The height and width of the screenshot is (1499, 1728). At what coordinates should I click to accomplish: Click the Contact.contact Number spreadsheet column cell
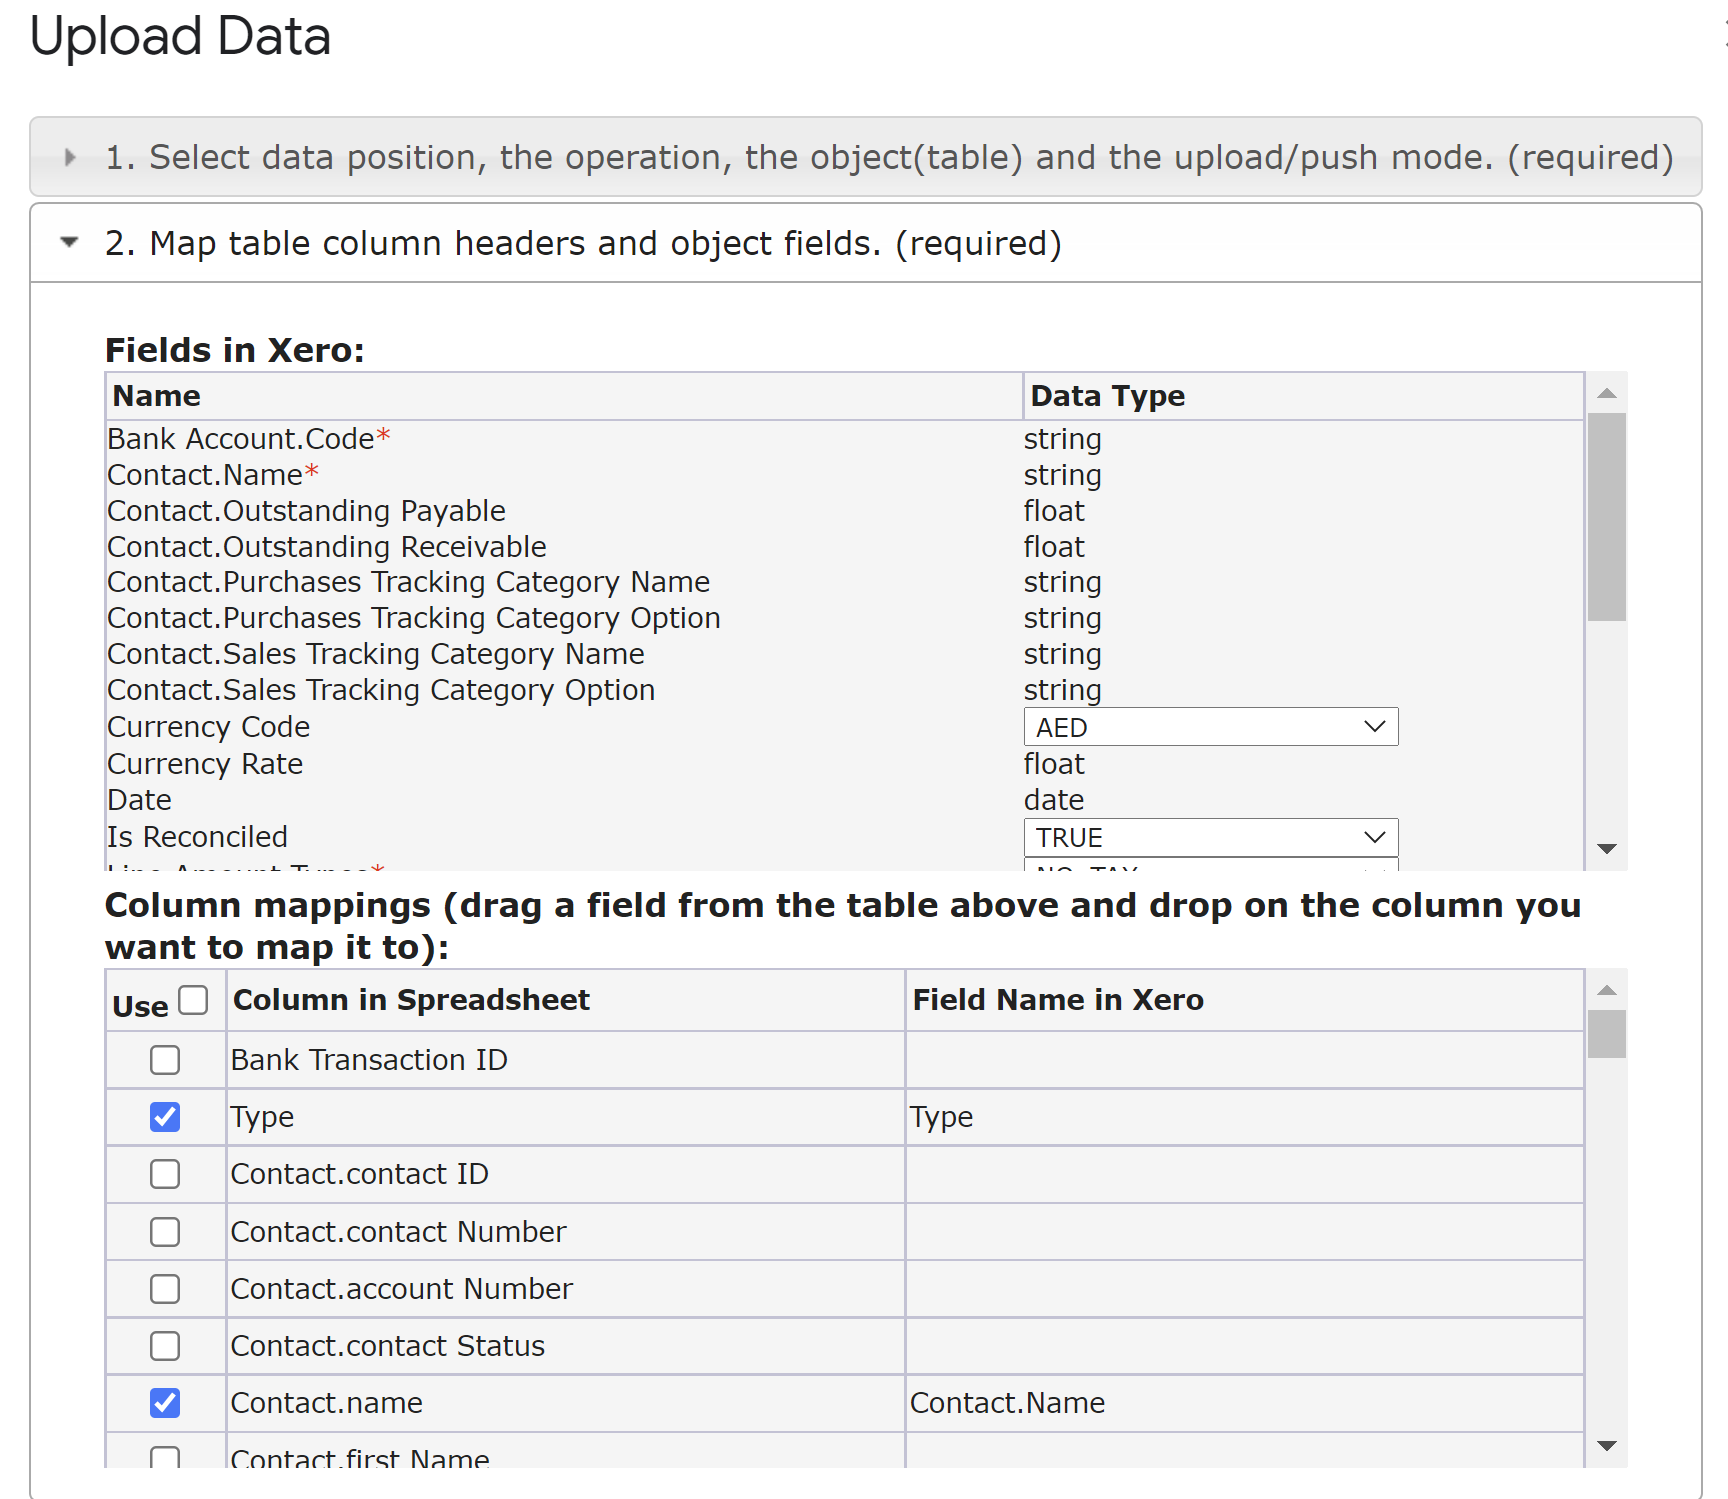click(x=566, y=1232)
